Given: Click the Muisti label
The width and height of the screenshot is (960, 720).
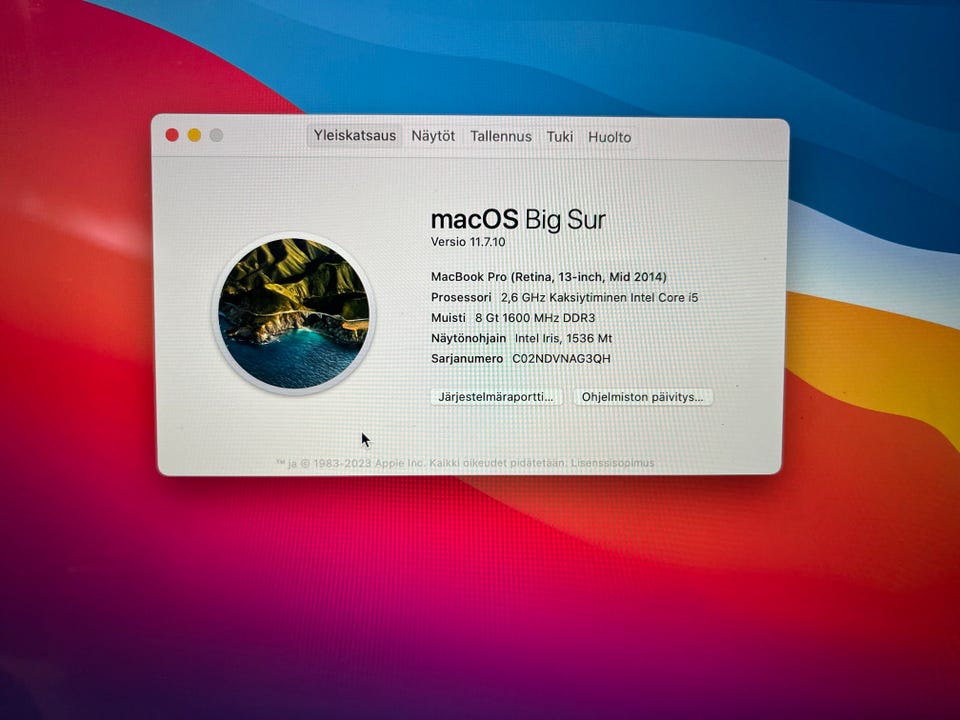Looking at the screenshot, I should (x=448, y=318).
